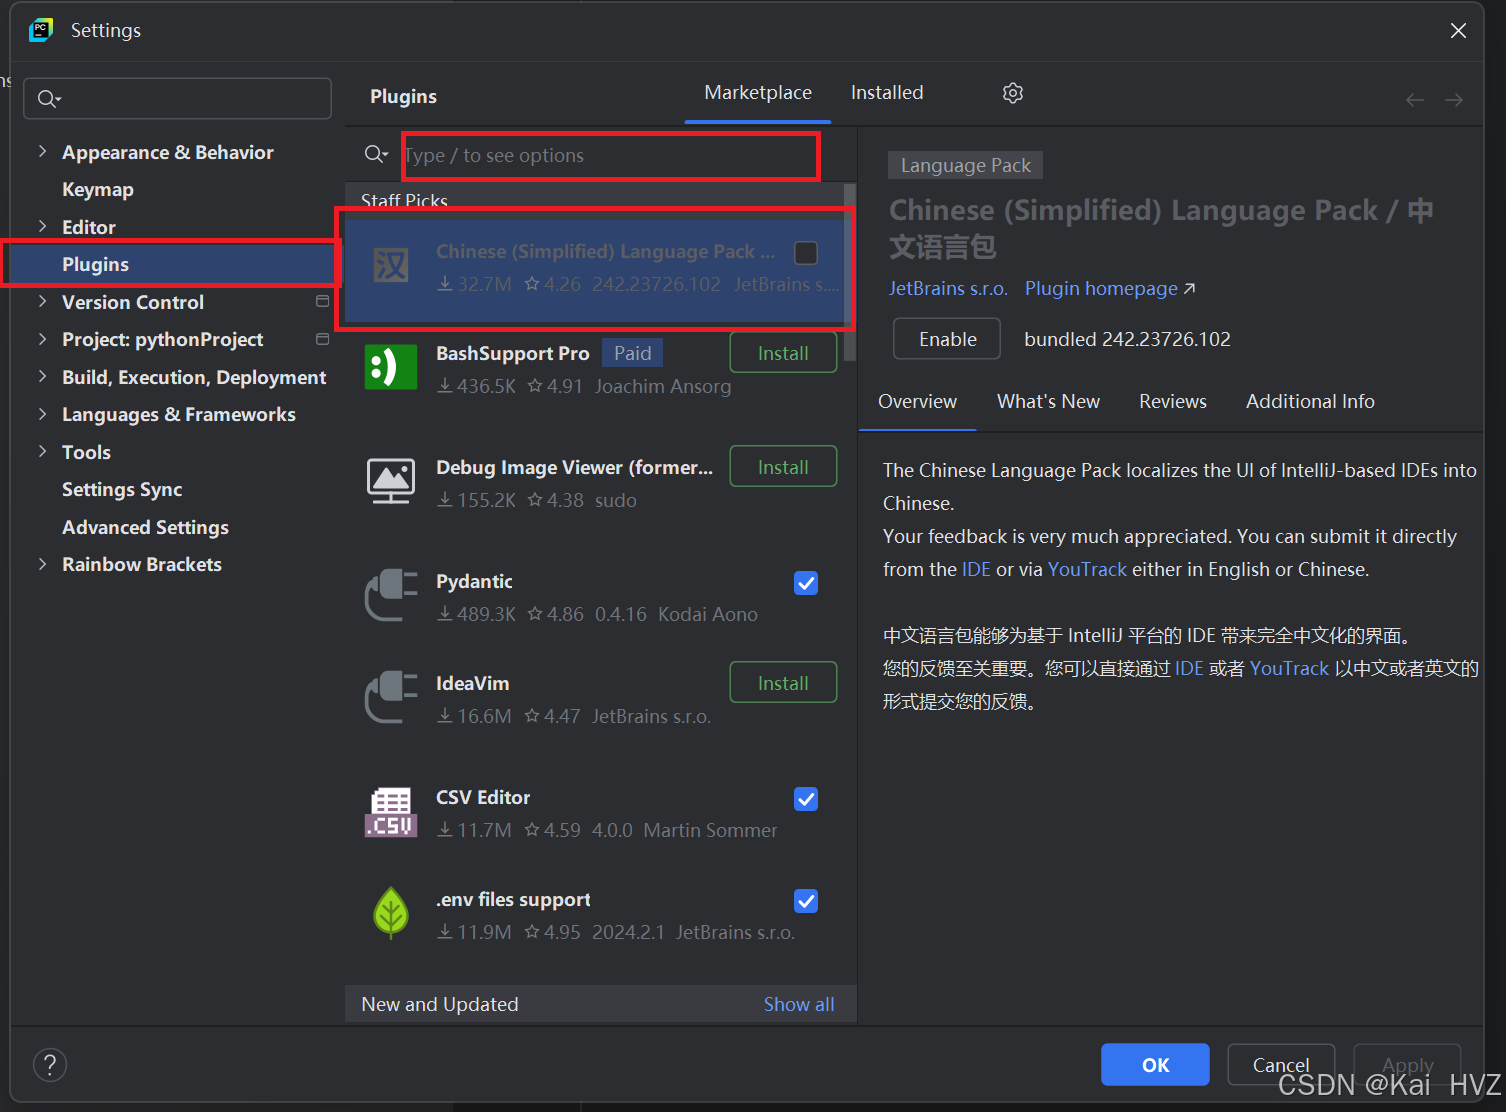This screenshot has width=1506, height=1112.
Task: Go back with the left arrow
Action: pyautogui.click(x=1415, y=100)
